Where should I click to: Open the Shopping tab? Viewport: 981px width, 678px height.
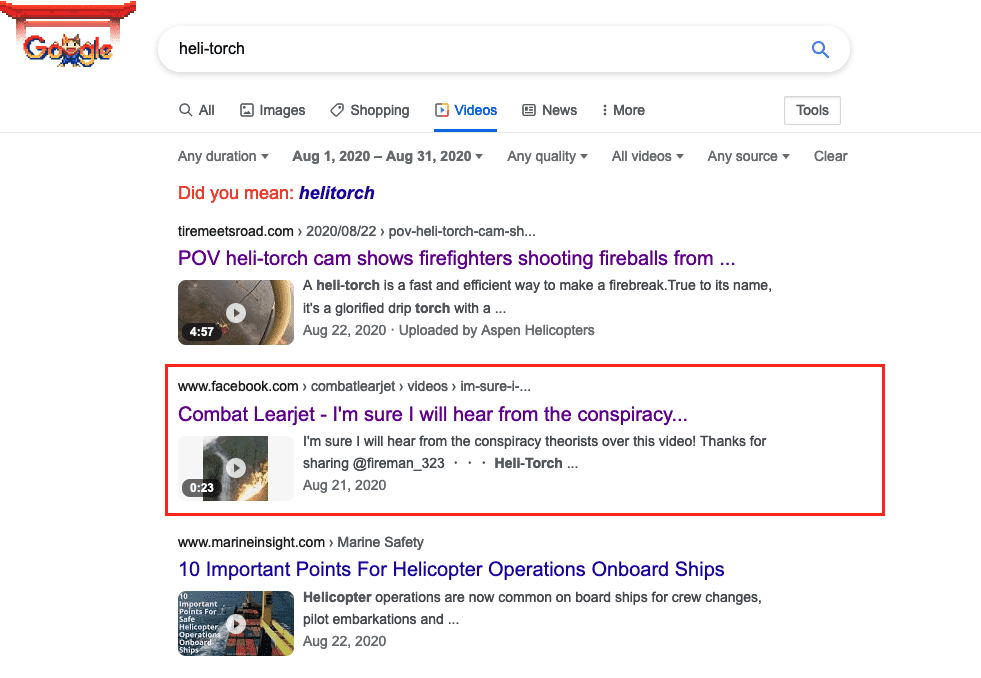(370, 110)
